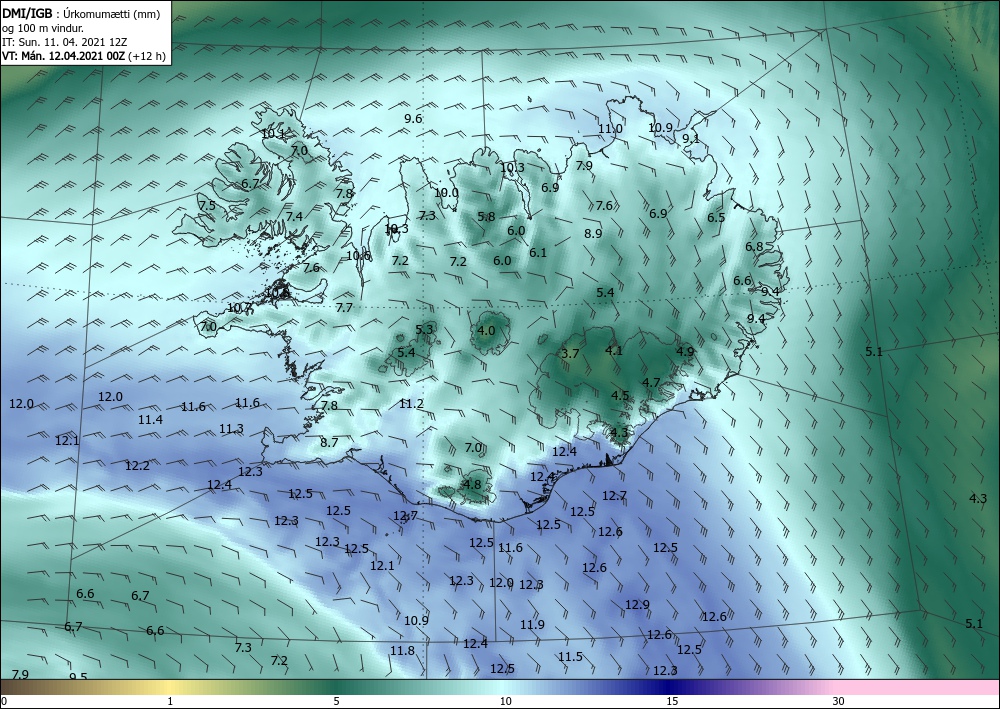1000x709 pixels.
Task: Select the 'VT: Mán. 12.04.2021 00Z' valid-time line
Action: [63, 56]
